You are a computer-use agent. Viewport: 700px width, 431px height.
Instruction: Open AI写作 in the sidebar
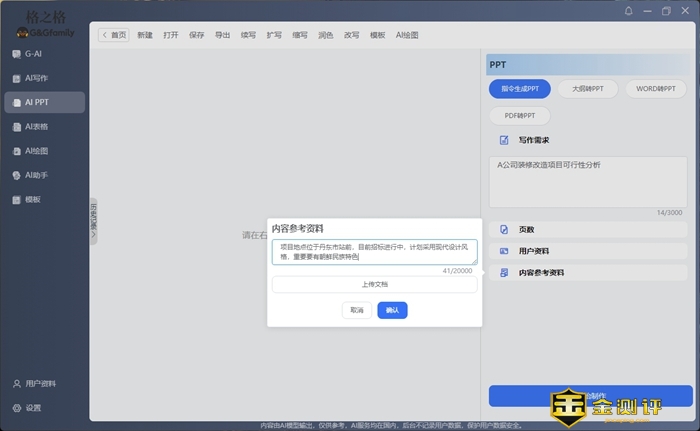point(36,78)
